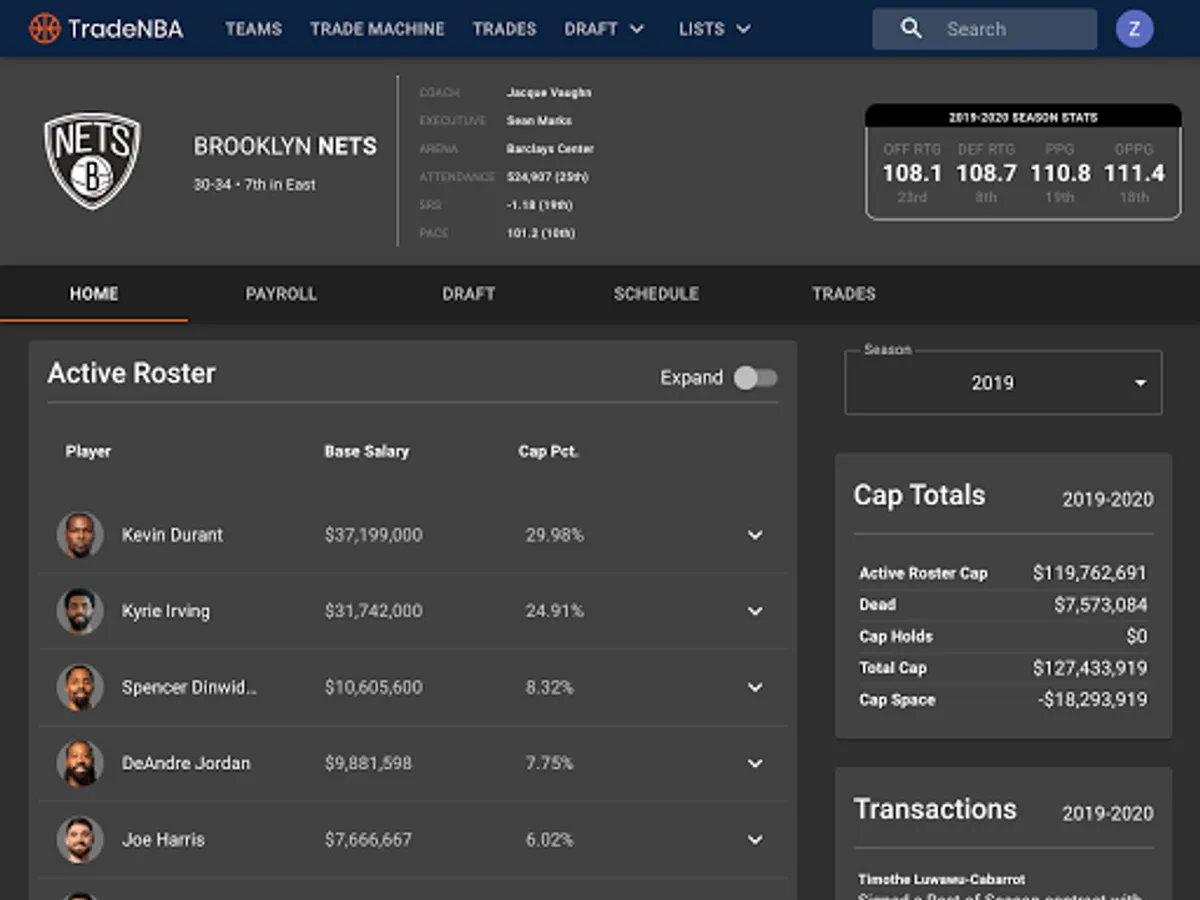
Task: Open the user avatar Z menu
Action: 1134,29
